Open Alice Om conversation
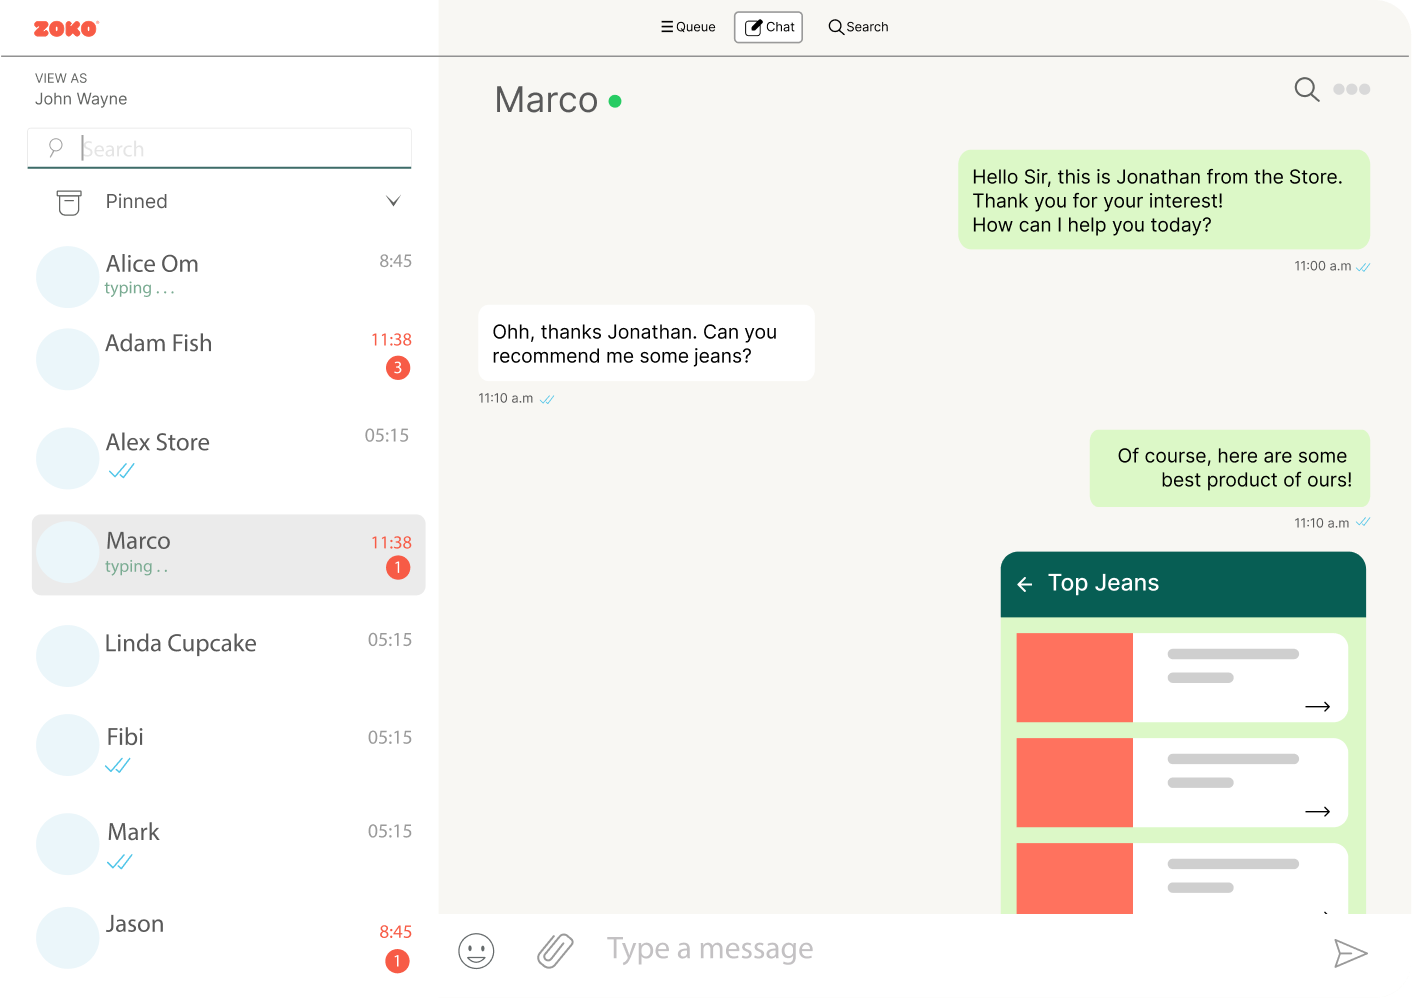1412x998 pixels. point(228,275)
